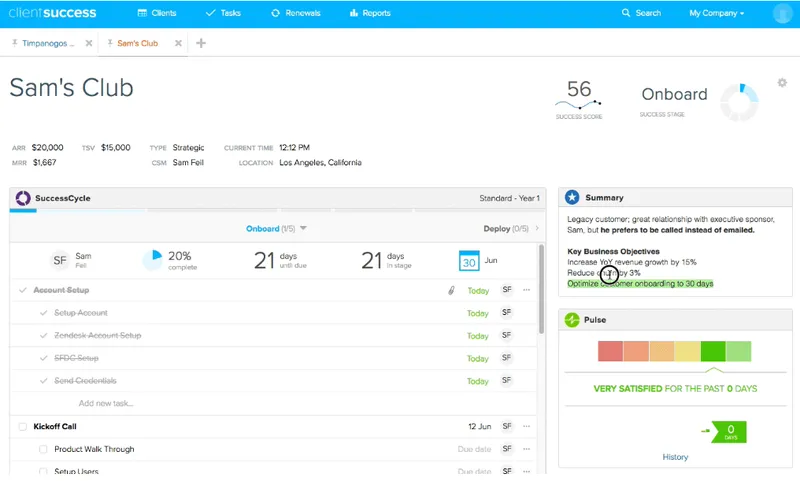Screen dimensions: 800x481
Task: Go to the Deploy (0/5) stage
Action: (506, 229)
